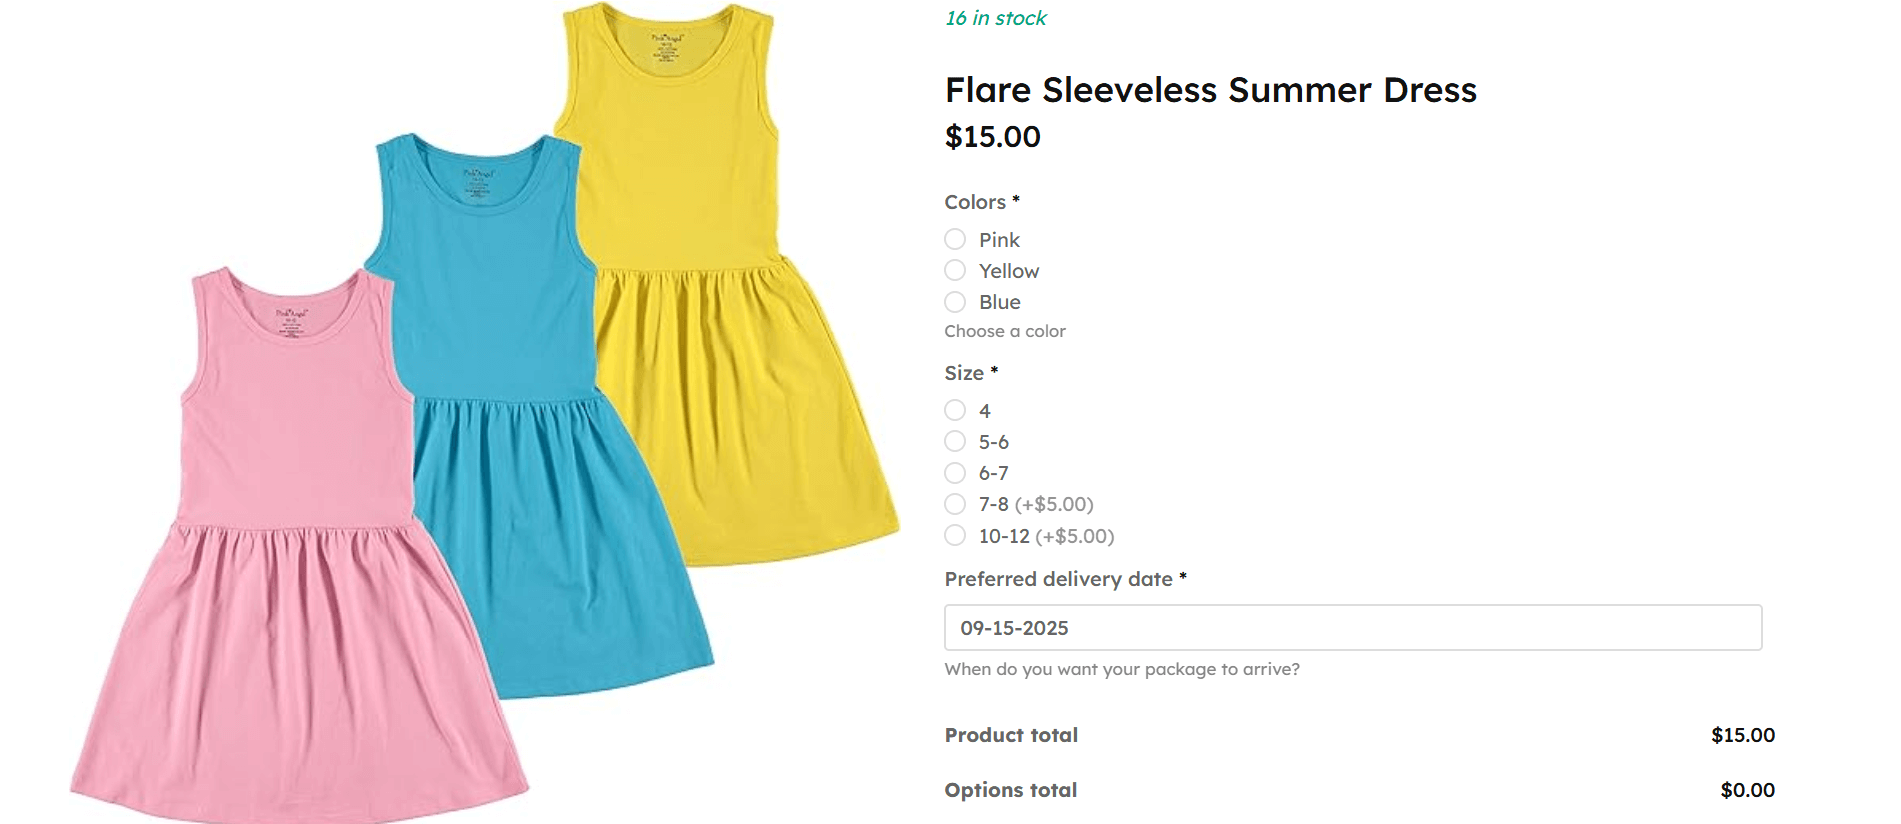Click the 'Colors' field label
Screen dimensions: 1901x824
pyautogui.click(x=975, y=202)
